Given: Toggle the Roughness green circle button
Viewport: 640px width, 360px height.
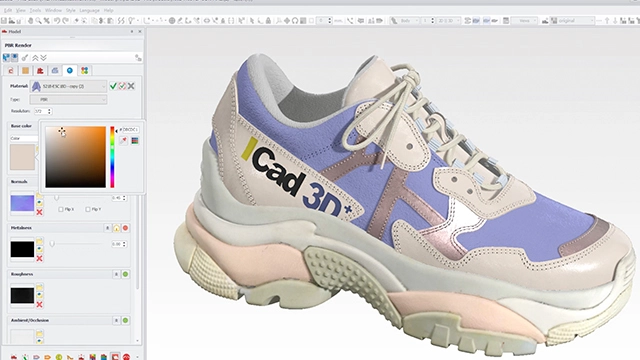Looking at the screenshot, I should pos(125,274).
